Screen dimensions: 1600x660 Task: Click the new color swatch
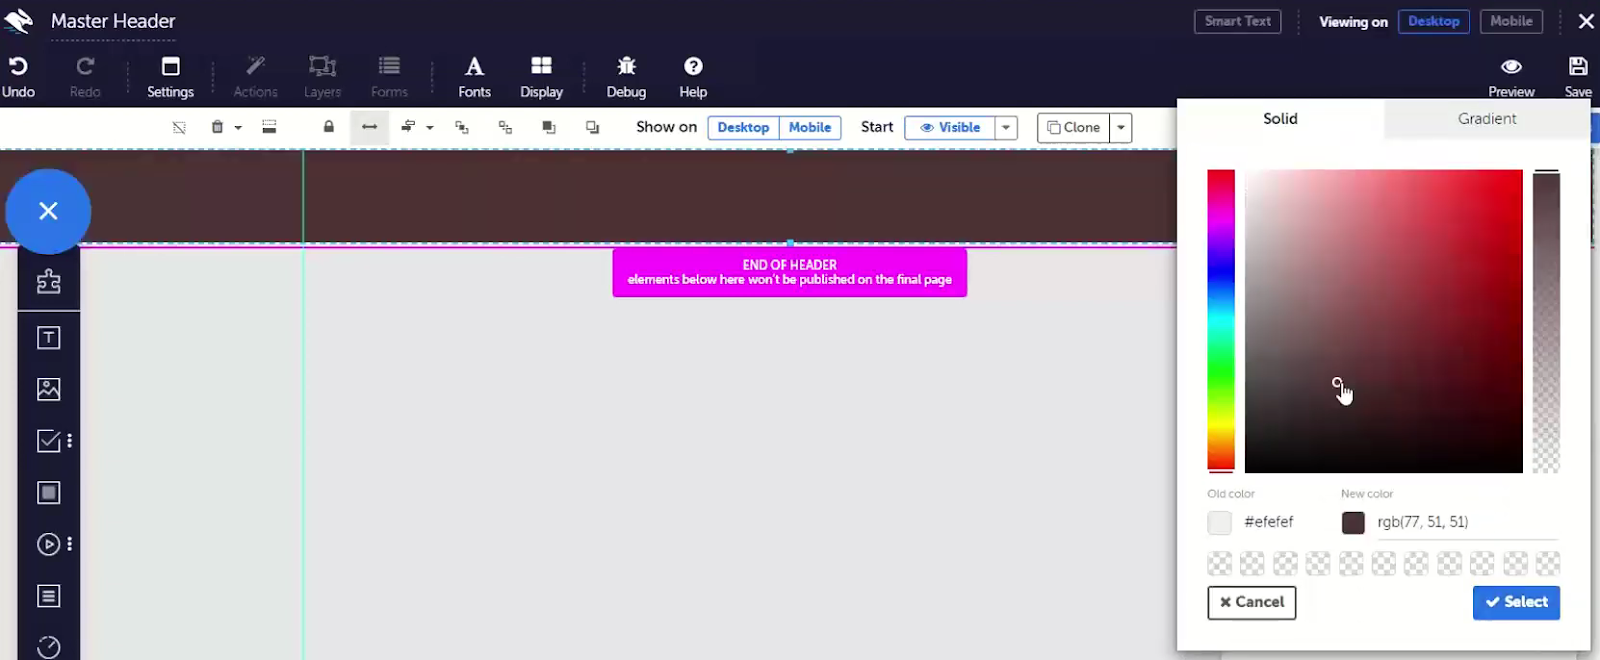tap(1353, 522)
